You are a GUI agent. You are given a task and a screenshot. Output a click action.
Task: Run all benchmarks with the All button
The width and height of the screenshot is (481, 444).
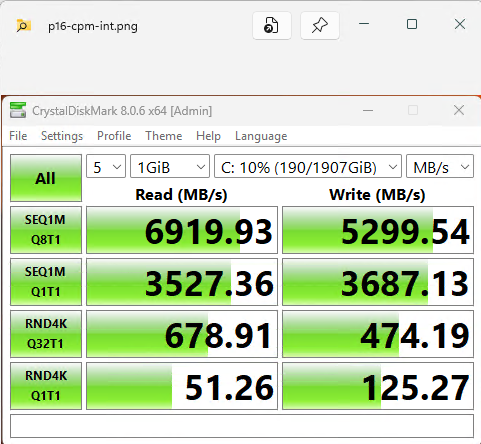[46, 178]
